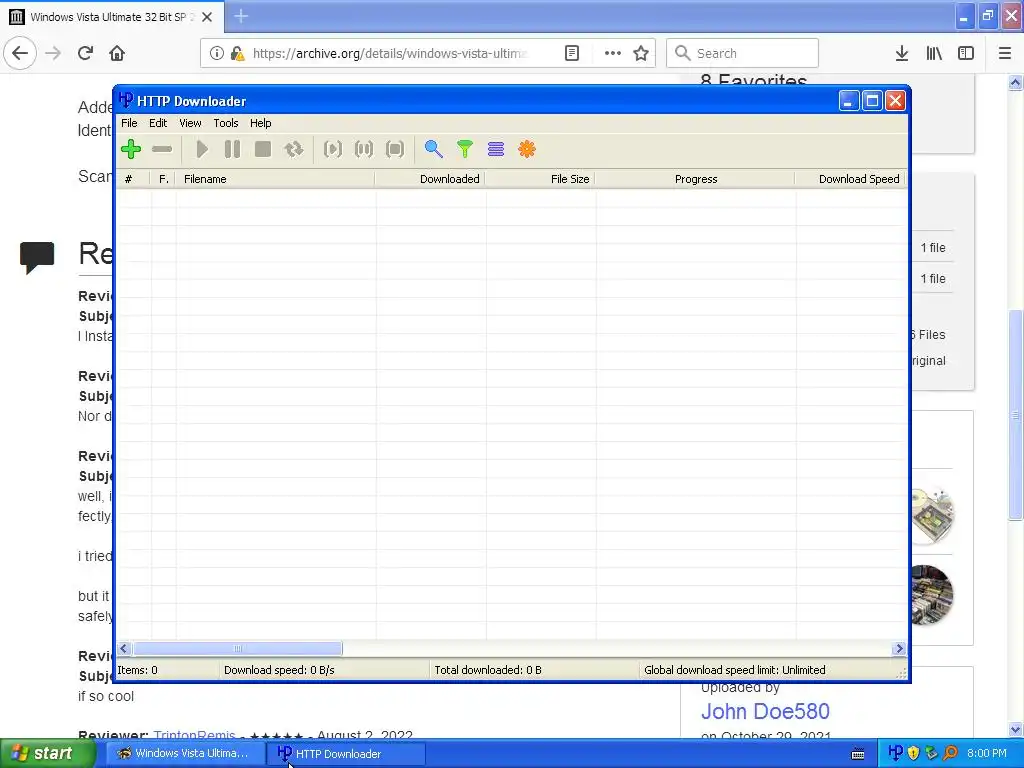Click the Start Inactive bracket-play icon

pyautogui.click(x=332, y=150)
